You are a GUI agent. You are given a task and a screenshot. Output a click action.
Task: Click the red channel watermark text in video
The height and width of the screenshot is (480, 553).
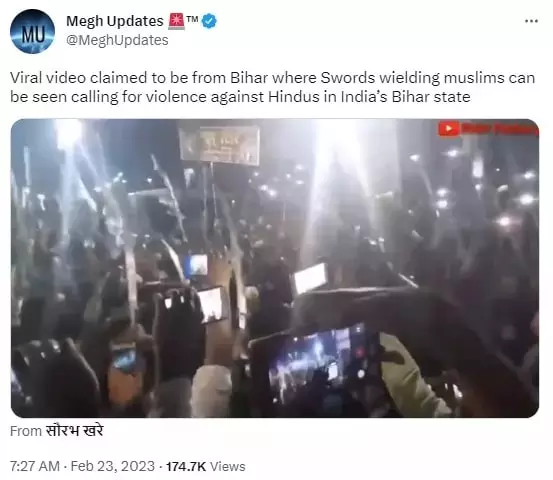click(498, 129)
